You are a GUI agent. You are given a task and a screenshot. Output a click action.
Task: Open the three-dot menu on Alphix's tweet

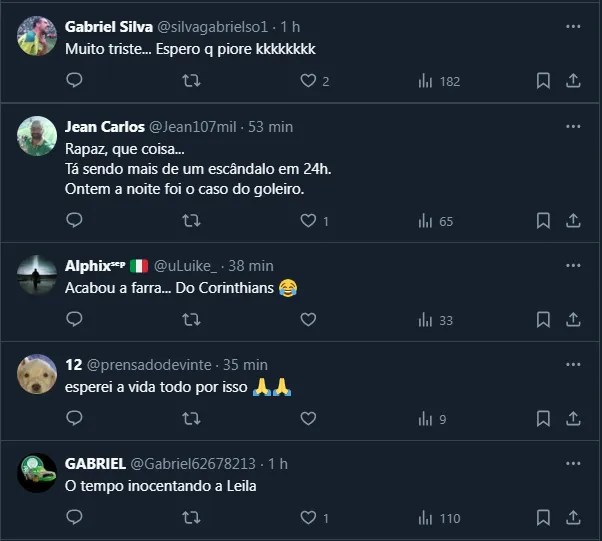click(x=573, y=265)
